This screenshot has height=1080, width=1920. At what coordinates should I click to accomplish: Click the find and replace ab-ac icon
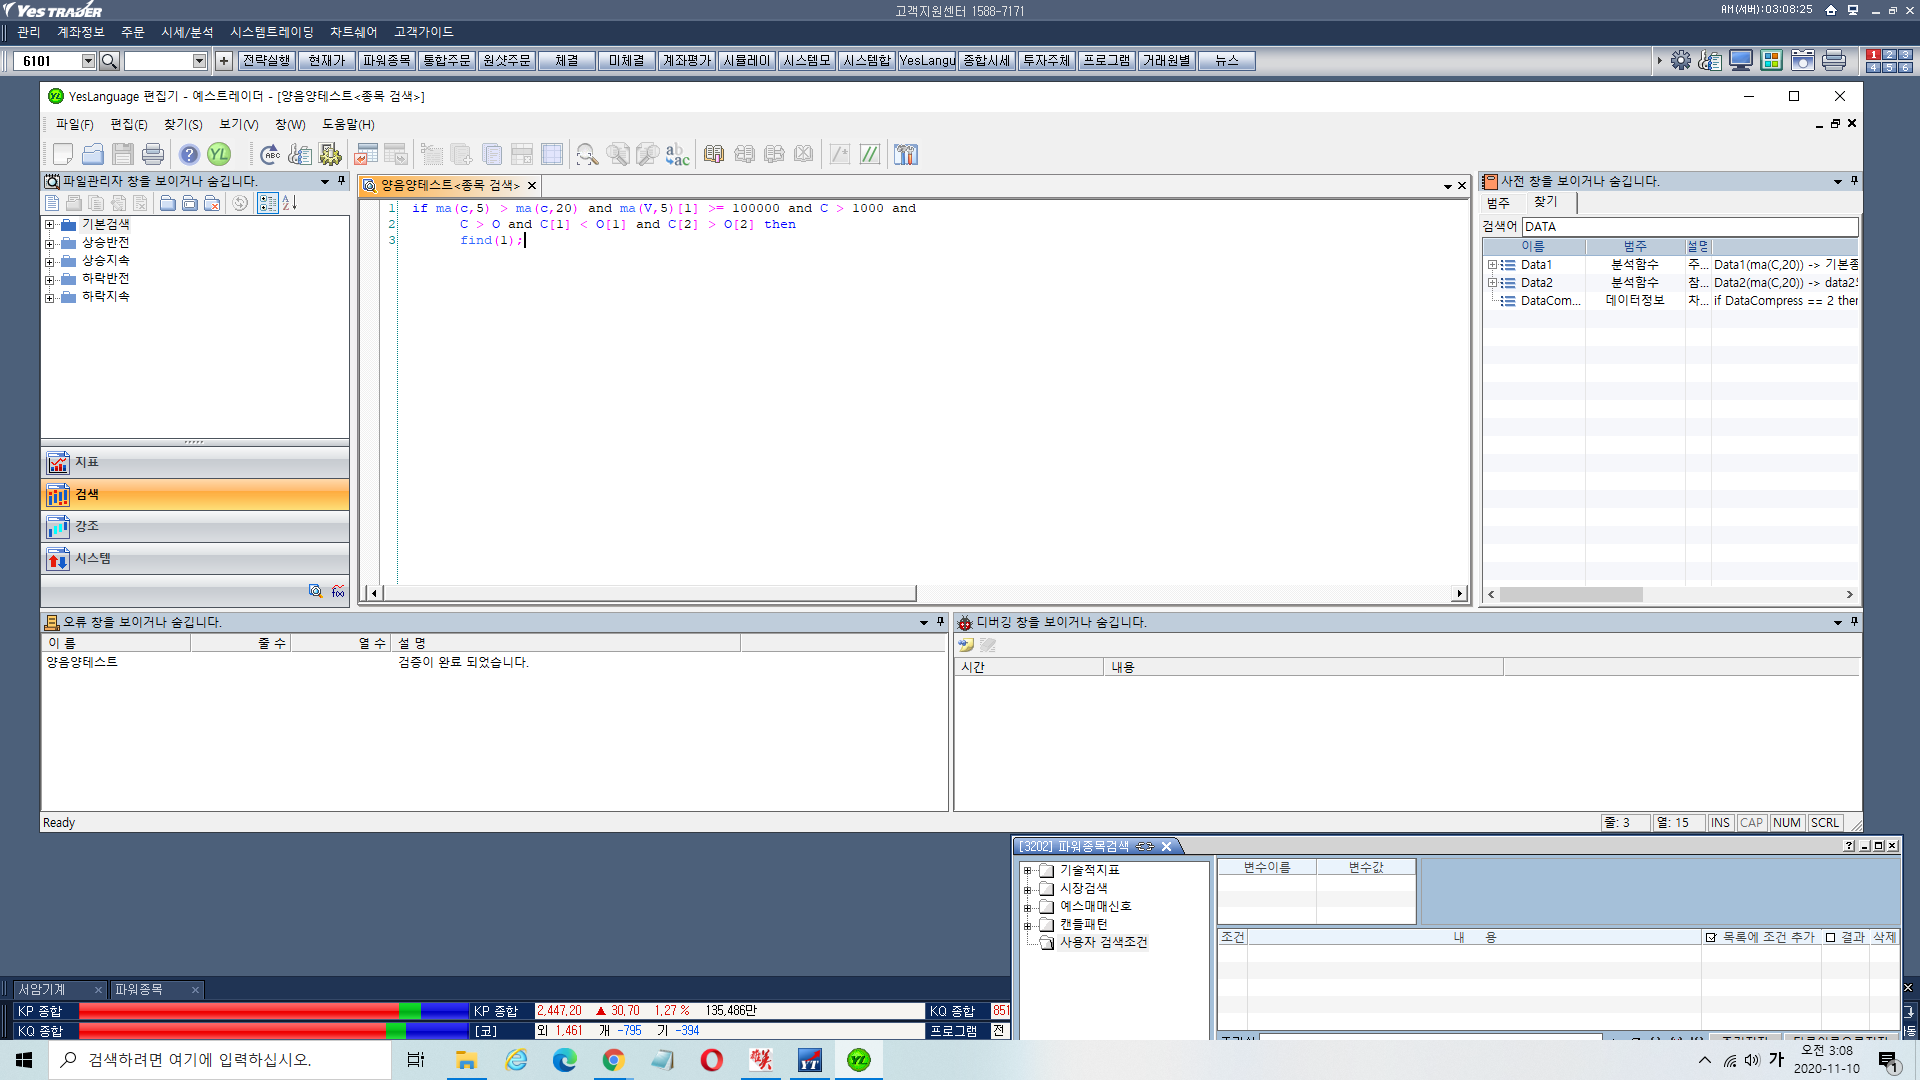point(677,154)
